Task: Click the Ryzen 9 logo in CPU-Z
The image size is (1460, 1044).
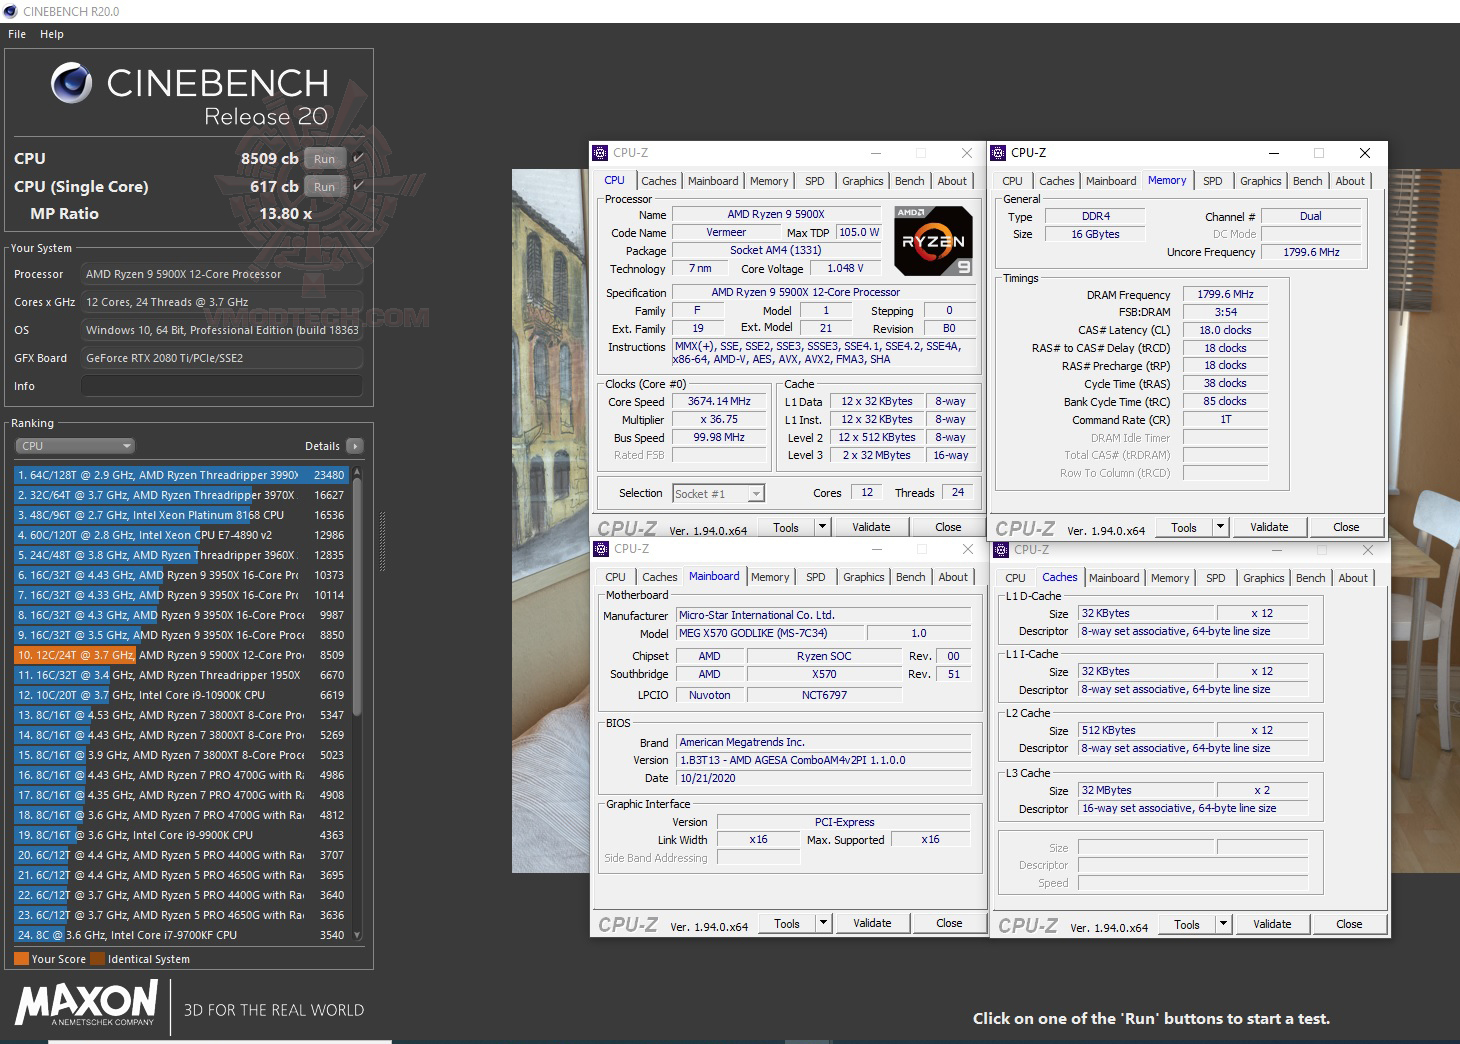Action: tap(933, 241)
